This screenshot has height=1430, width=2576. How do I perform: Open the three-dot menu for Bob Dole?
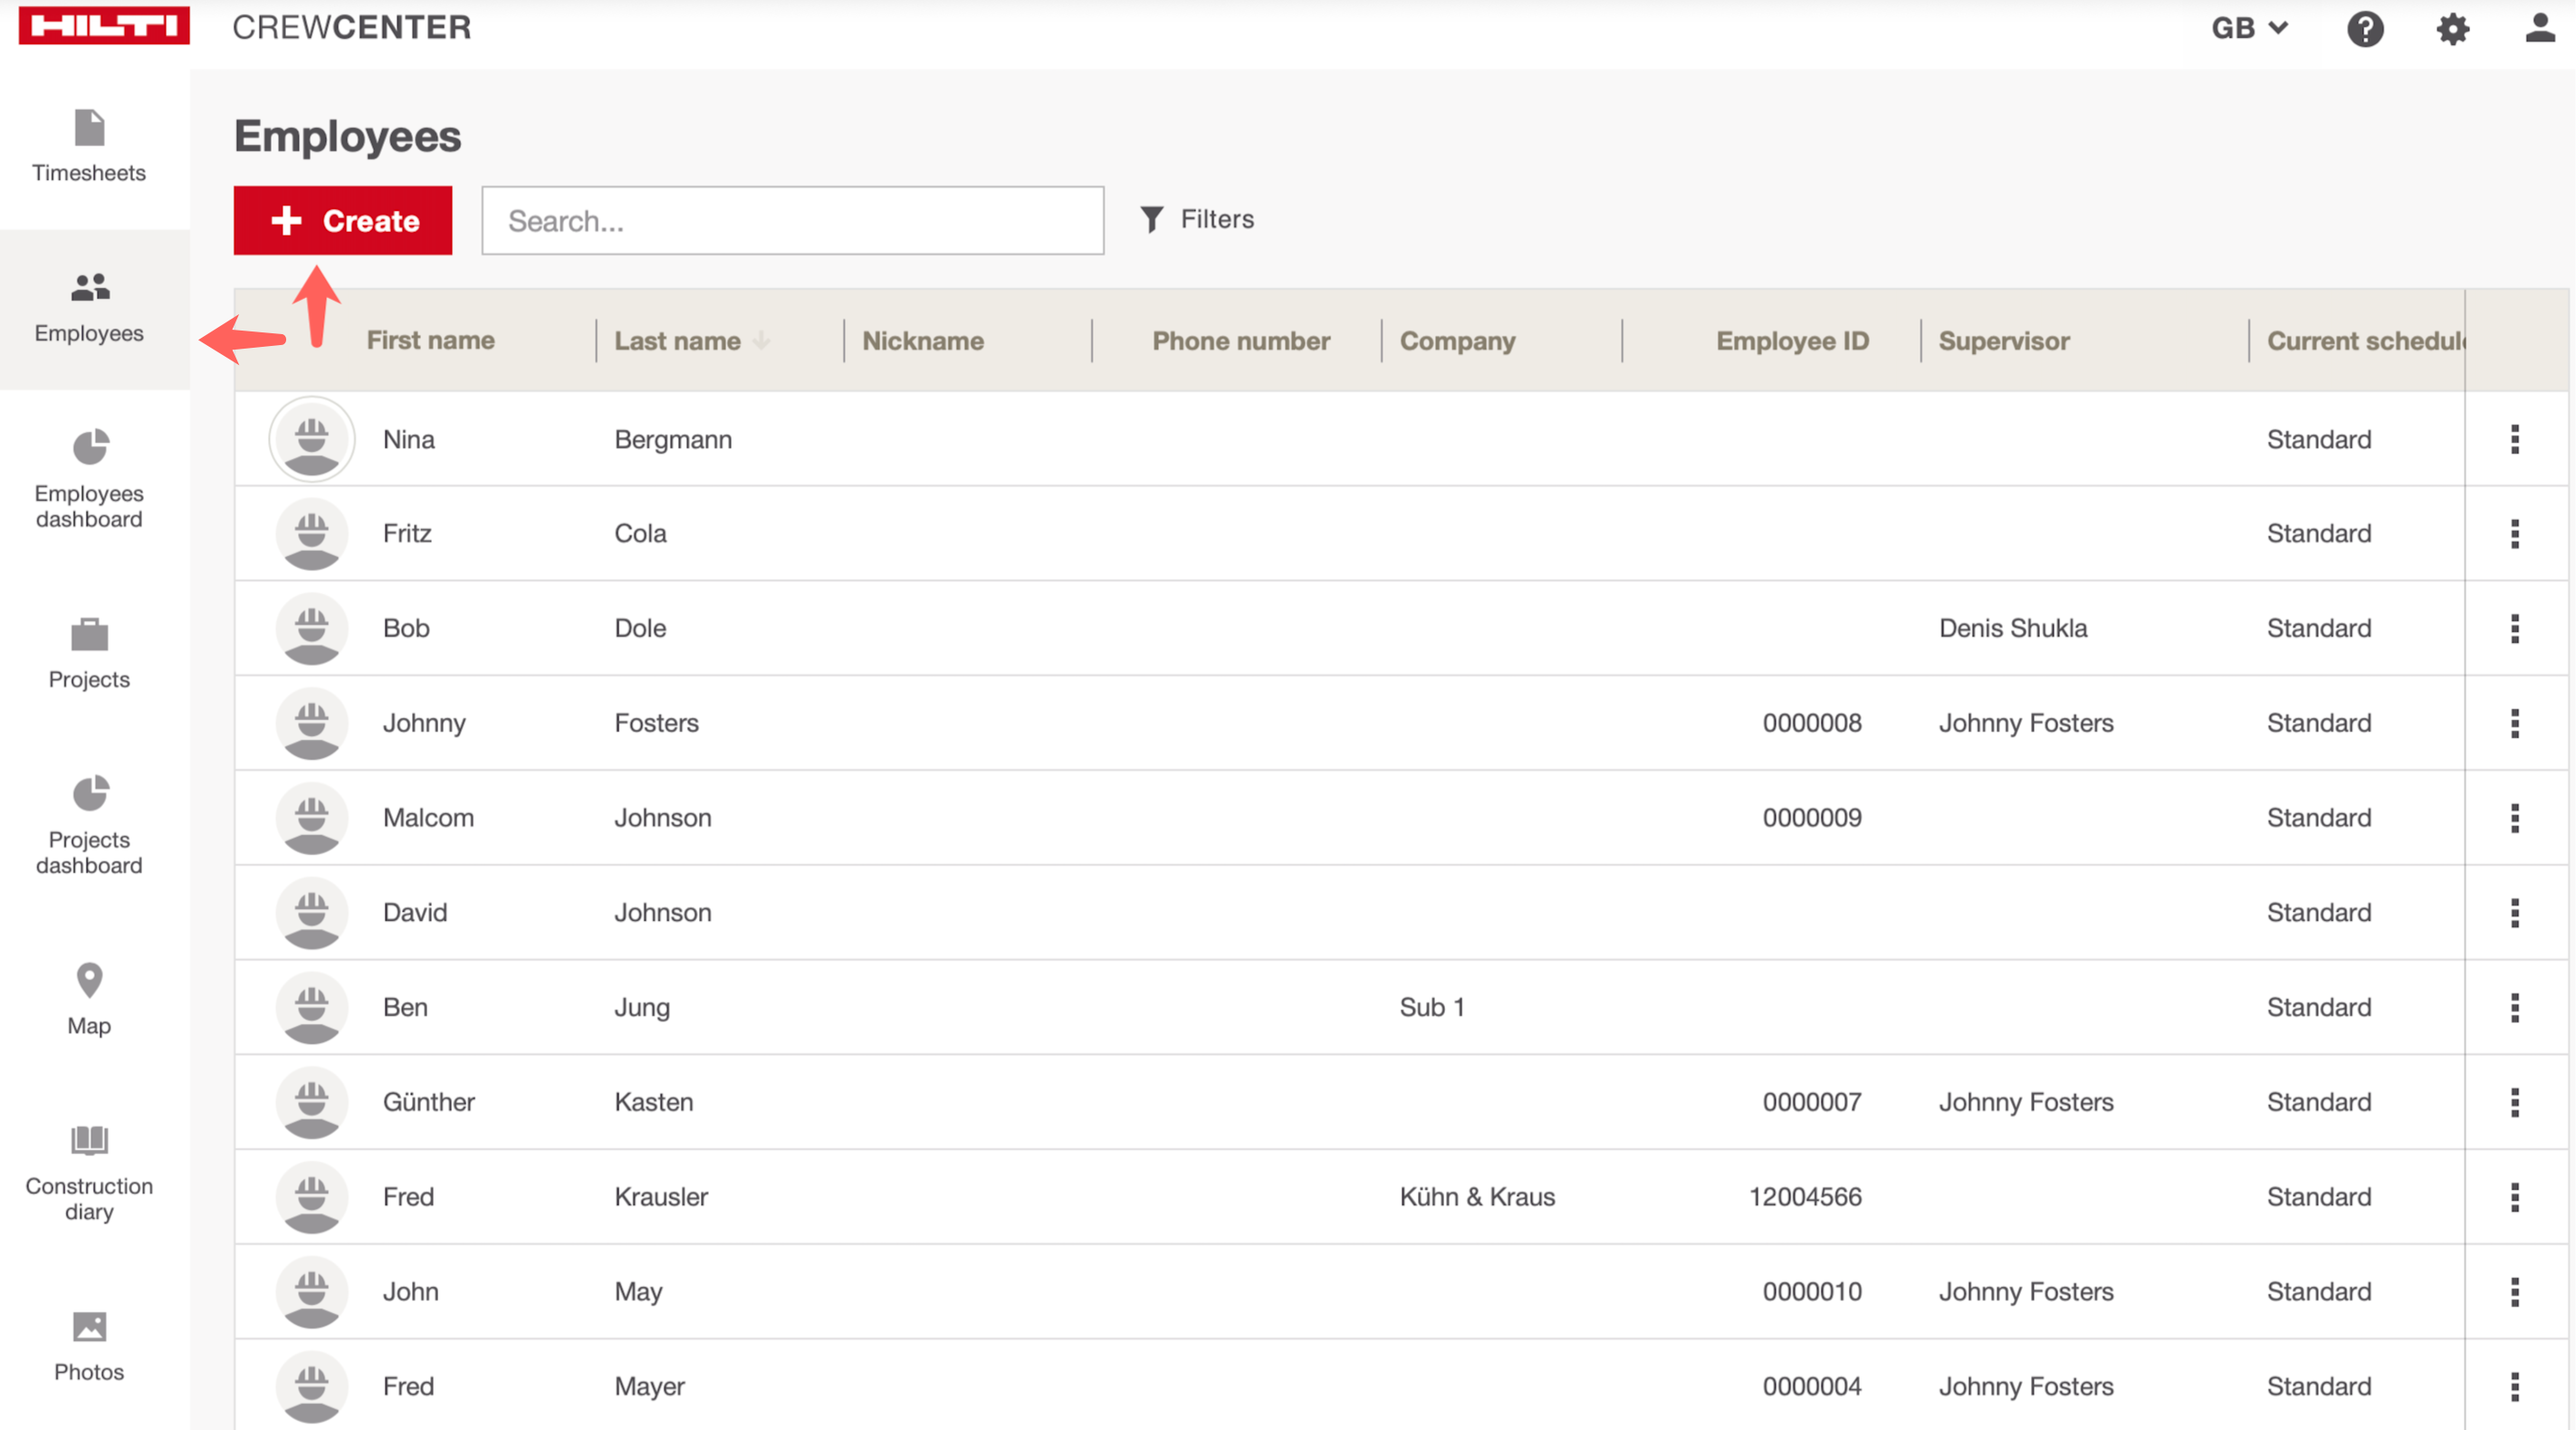(x=2514, y=628)
